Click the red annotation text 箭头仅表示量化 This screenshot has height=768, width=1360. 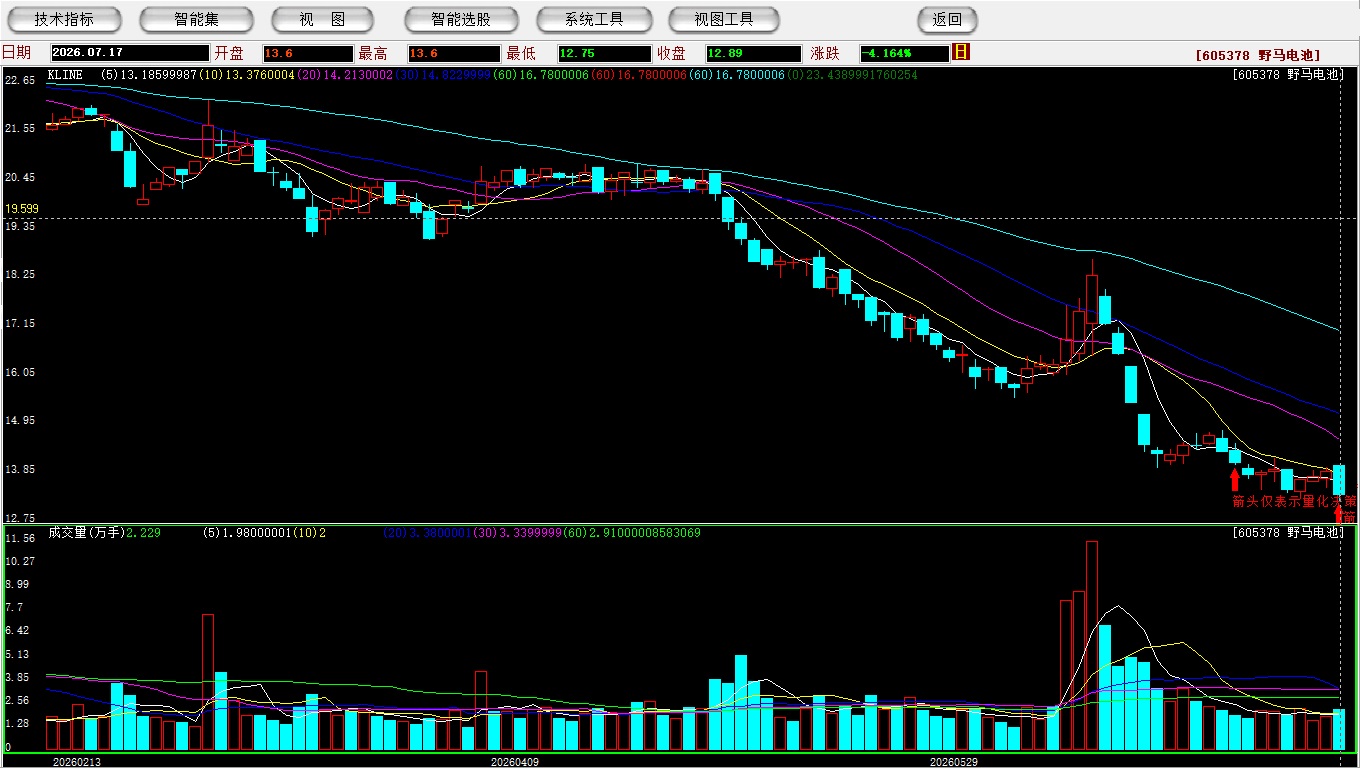tap(1279, 501)
